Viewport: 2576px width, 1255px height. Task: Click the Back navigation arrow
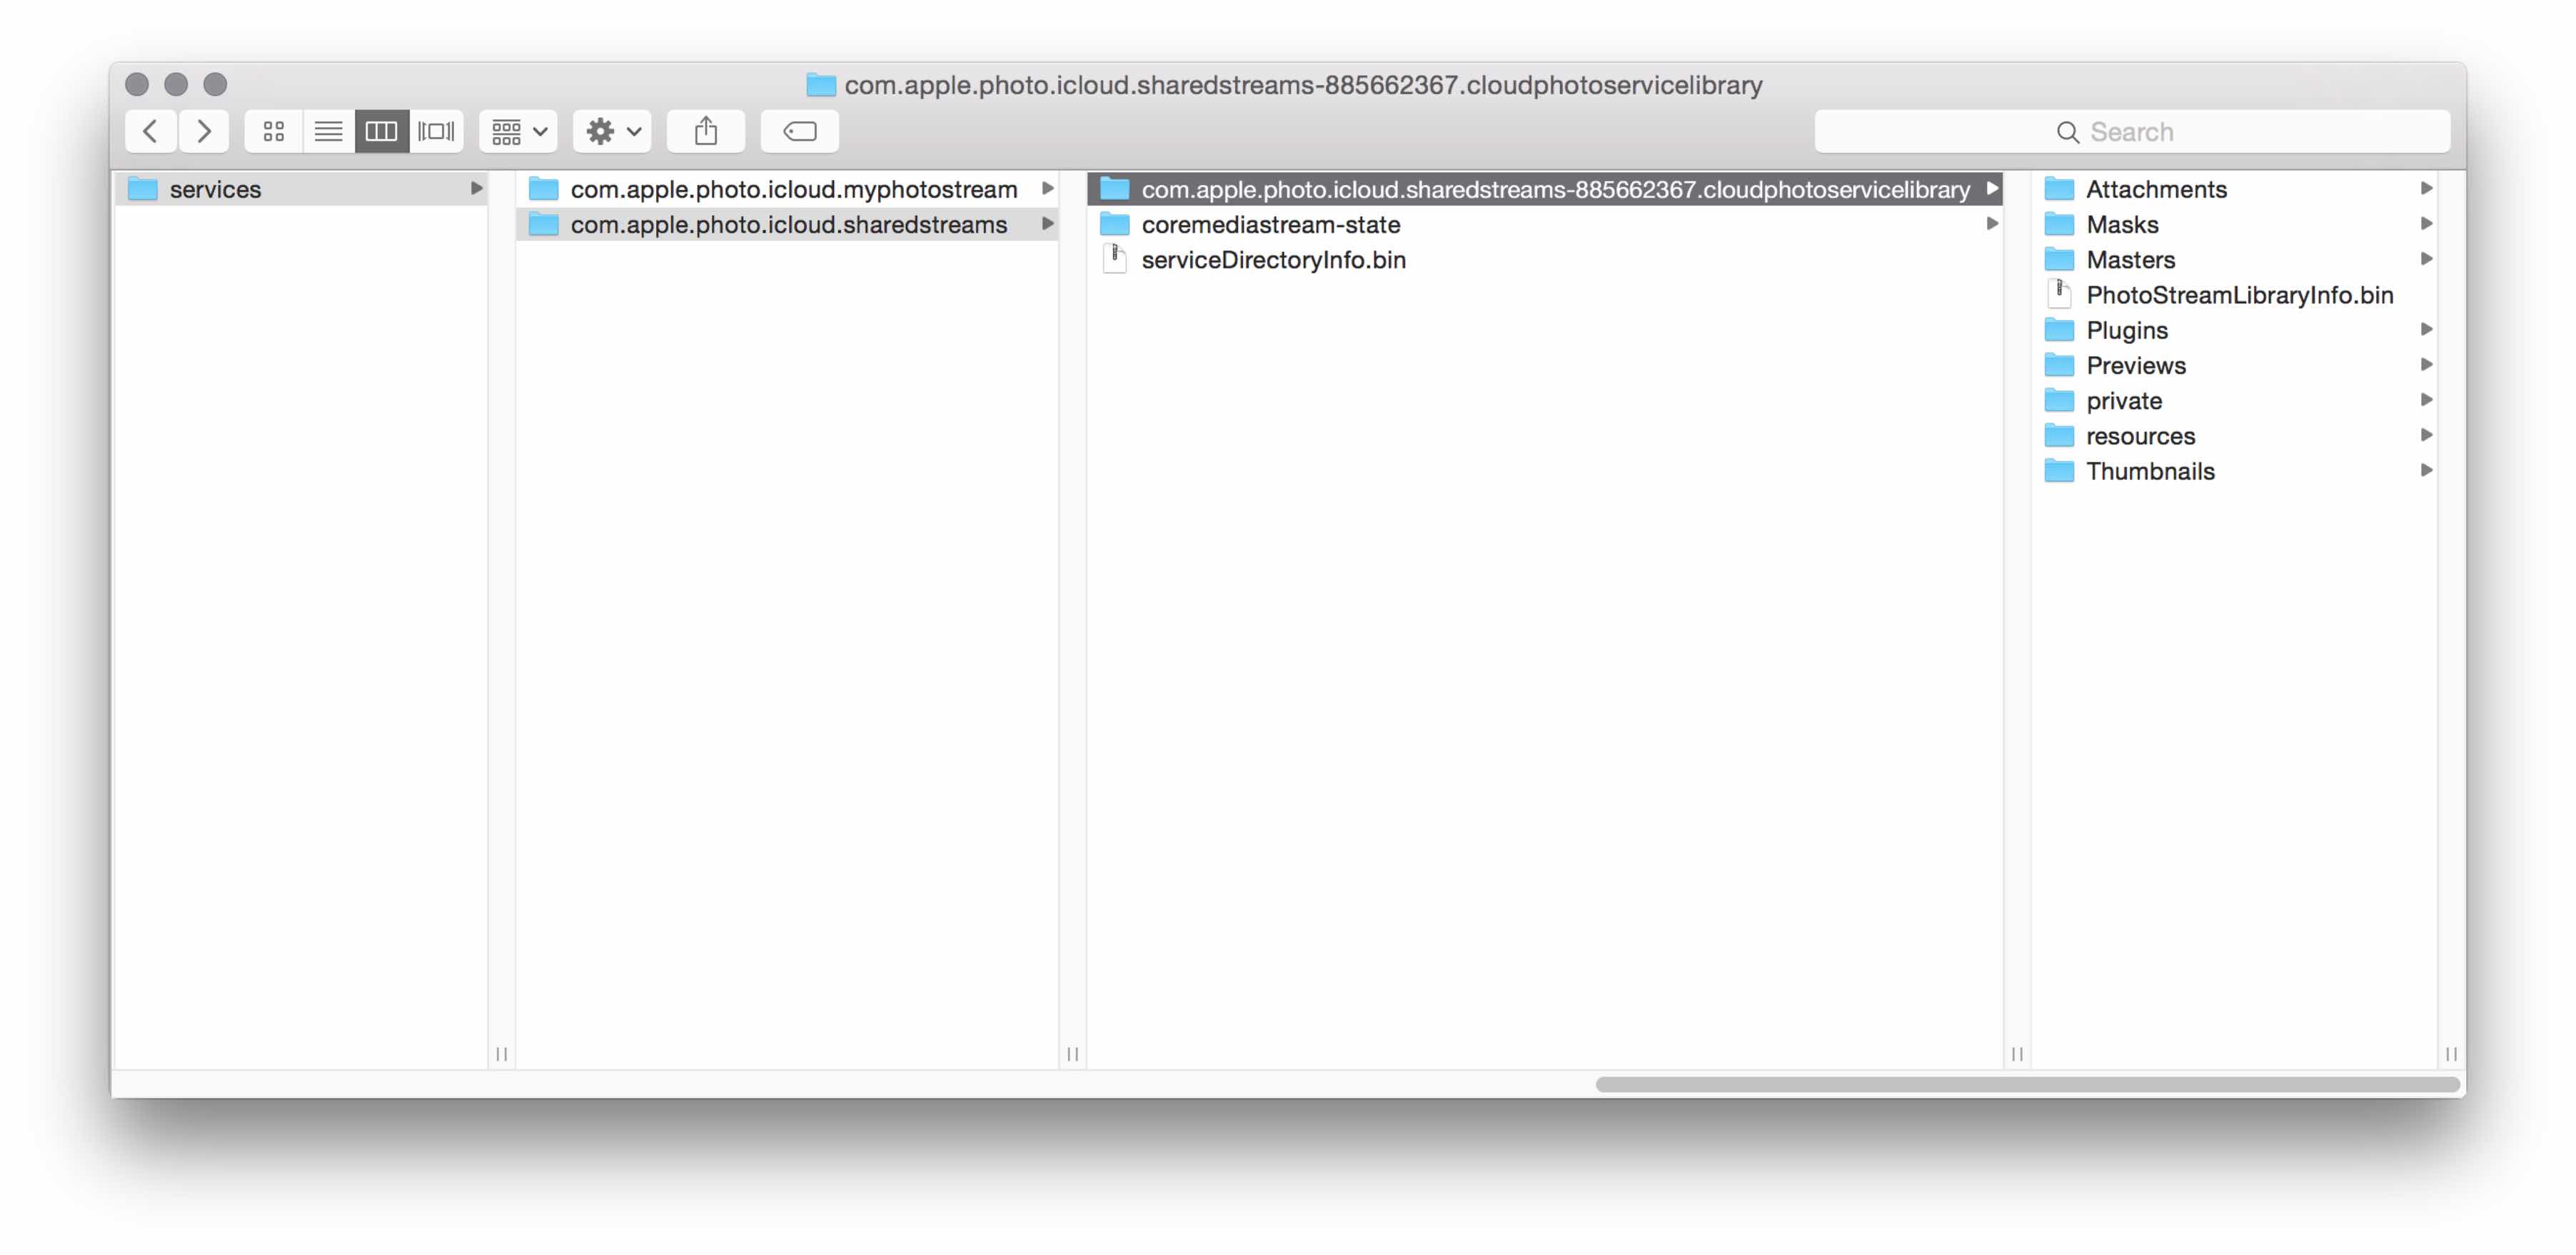[151, 131]
